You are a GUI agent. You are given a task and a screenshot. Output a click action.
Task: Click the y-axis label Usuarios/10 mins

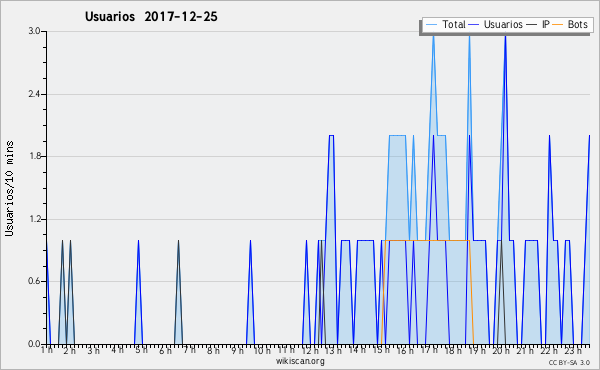click(x=9, y=189)
